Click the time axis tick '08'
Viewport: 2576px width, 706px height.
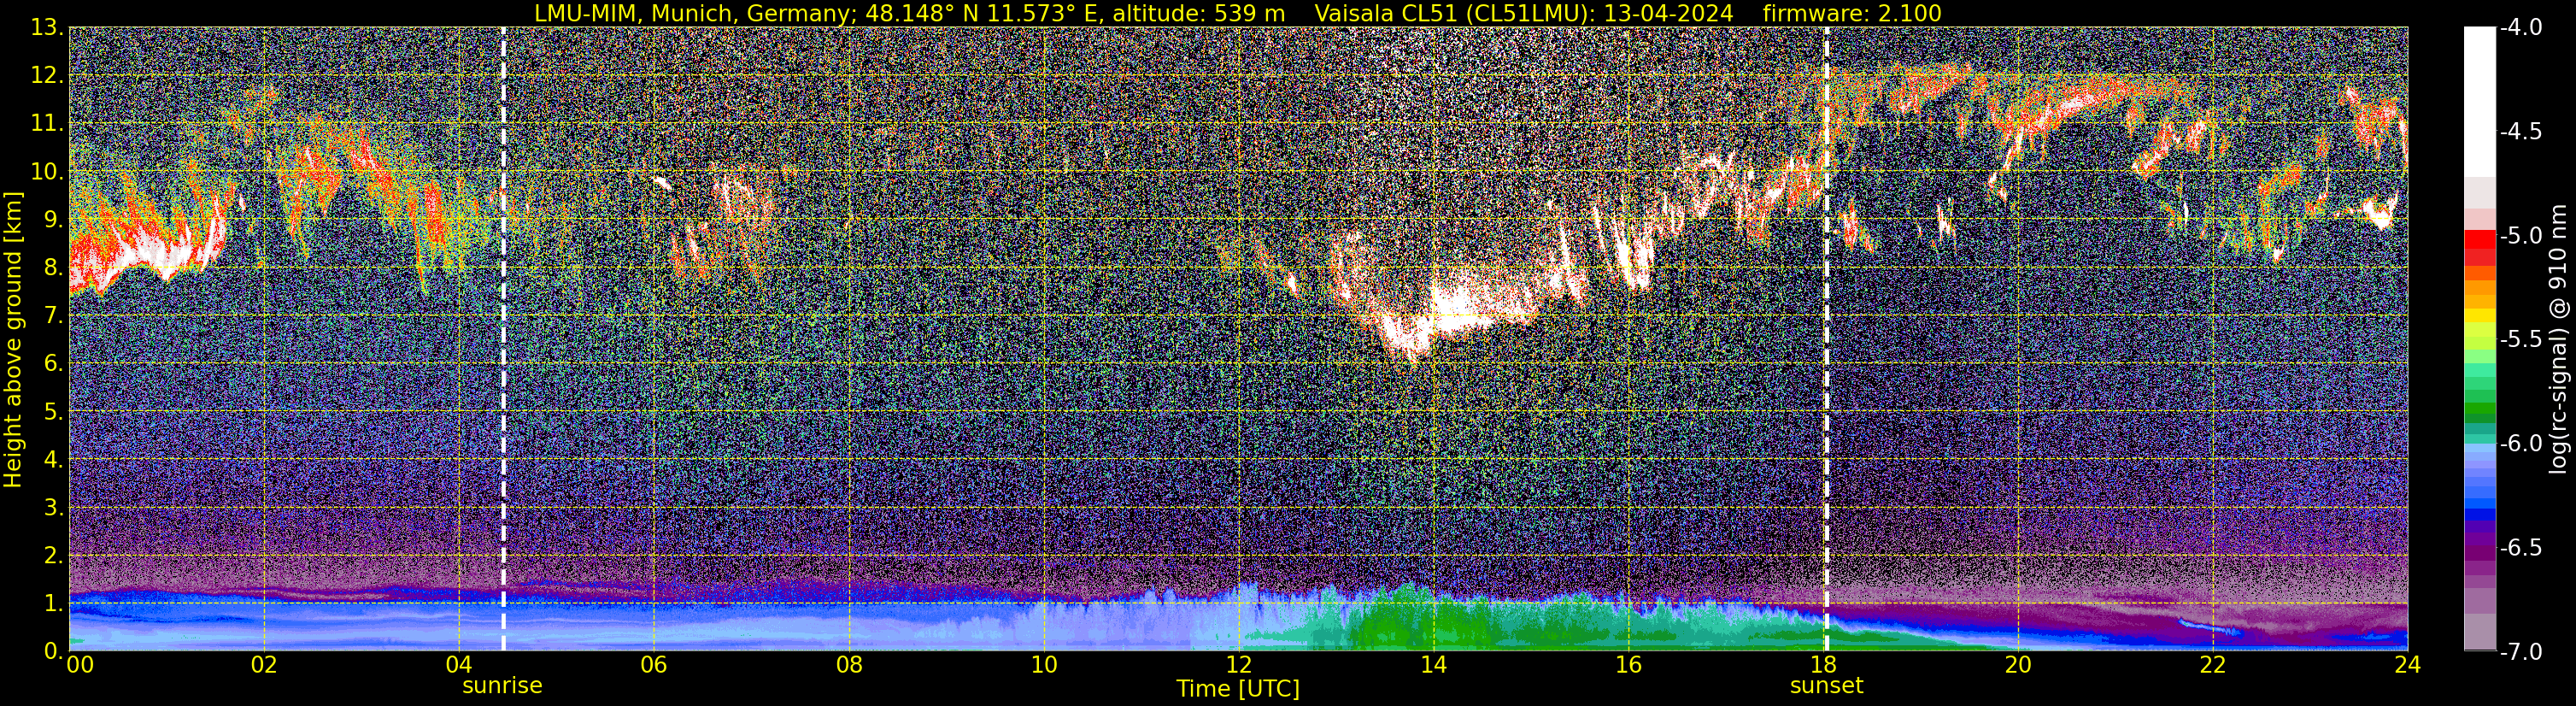[848, 665]
